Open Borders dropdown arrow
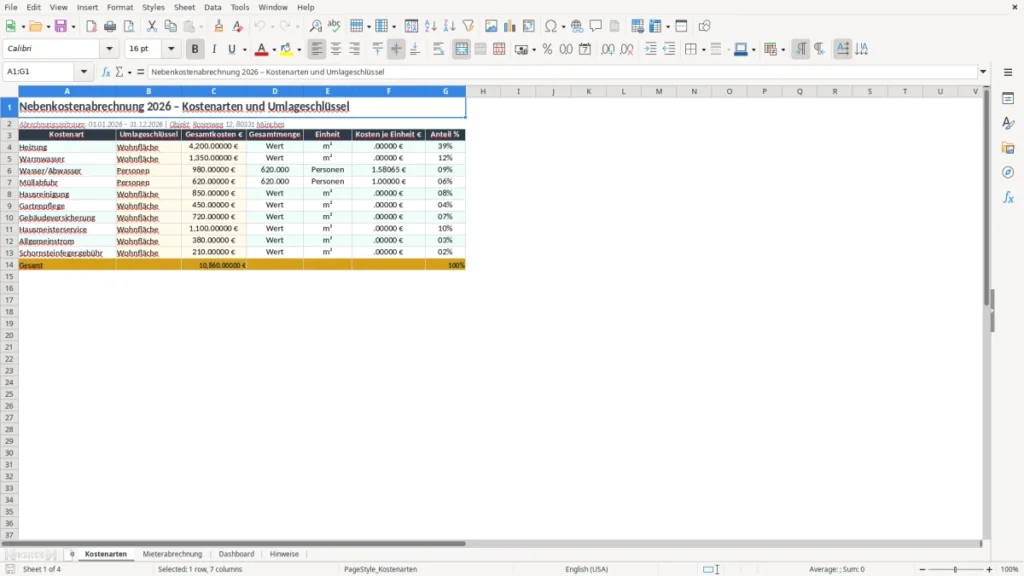Viewport: 1024px width, 576px height. (703, 50)
